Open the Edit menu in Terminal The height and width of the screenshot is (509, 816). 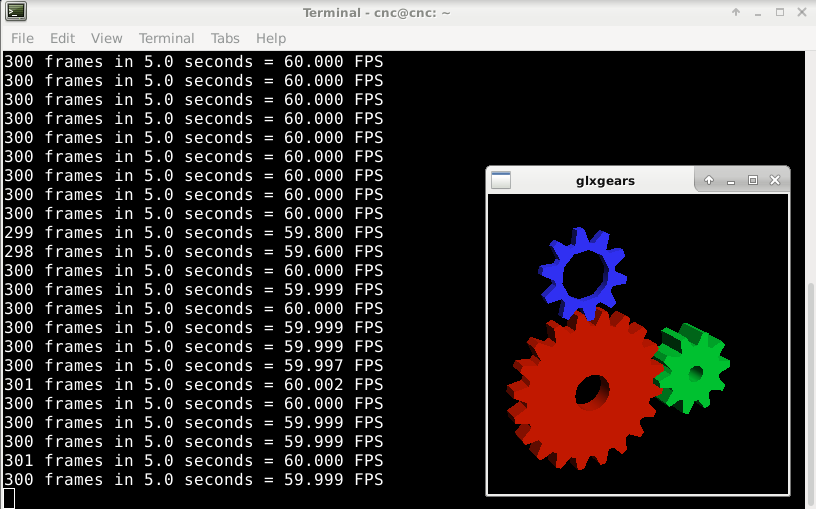point(62,39)
